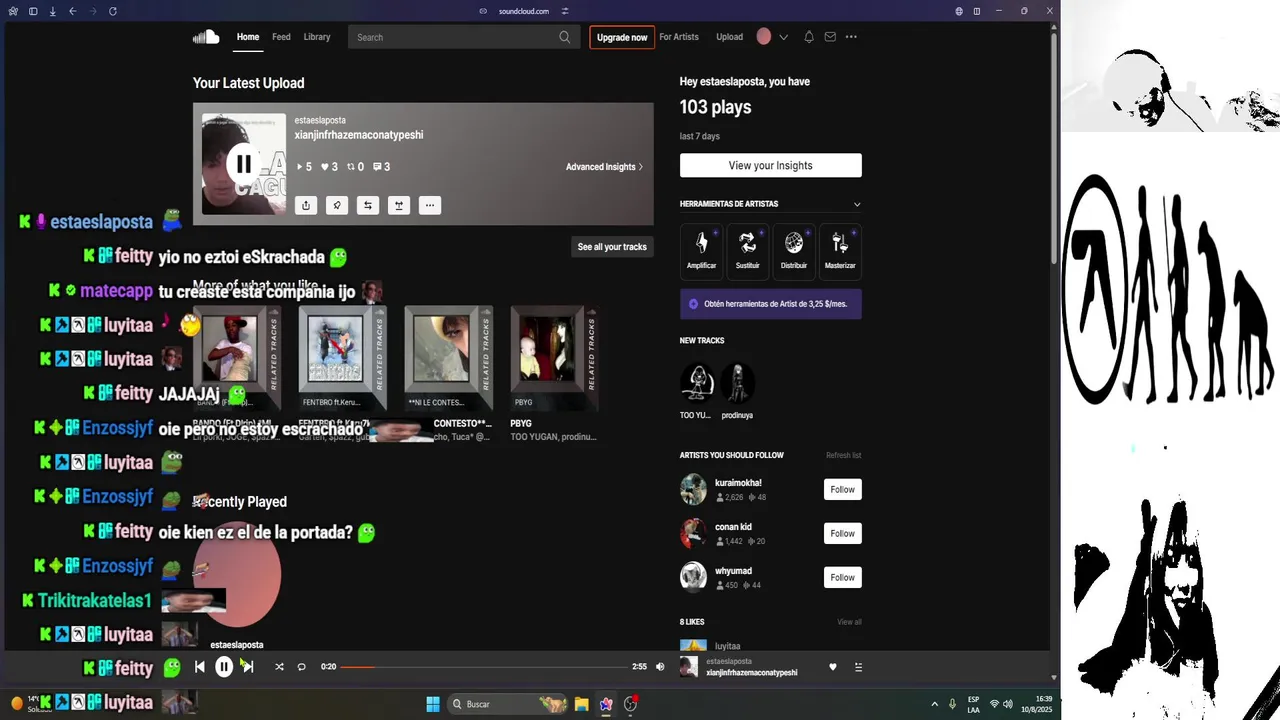The height and width of the screenshot is (720, 1280).
Task: Click the fourth action icon under latest upload
Action: click(399, 205)
